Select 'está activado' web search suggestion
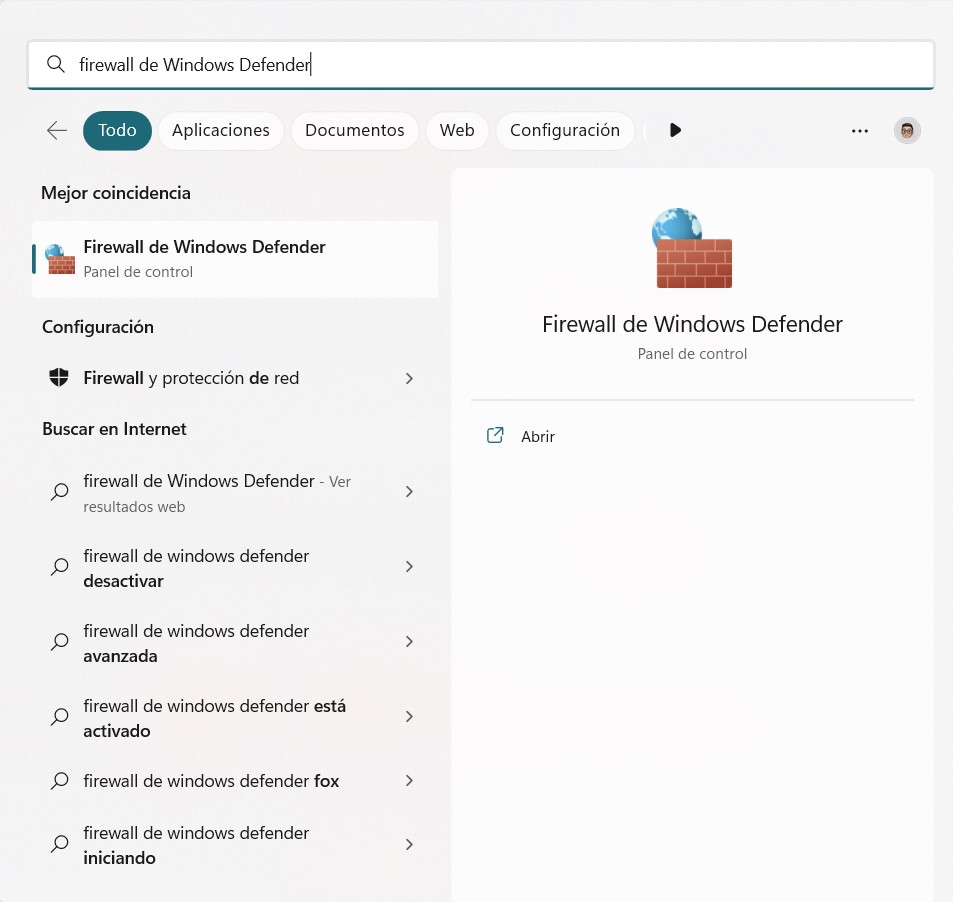Screen dimensions: 953x902 pos(214,718)
